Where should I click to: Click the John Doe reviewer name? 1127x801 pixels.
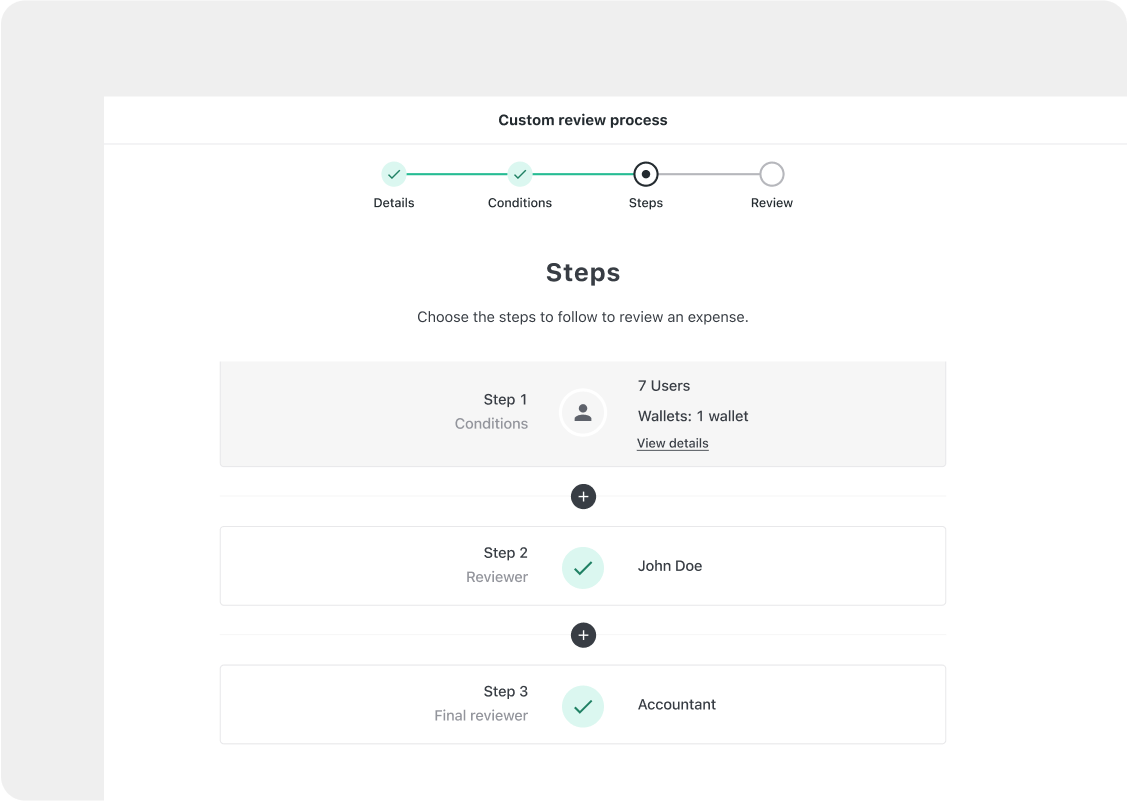pos(670,566)
